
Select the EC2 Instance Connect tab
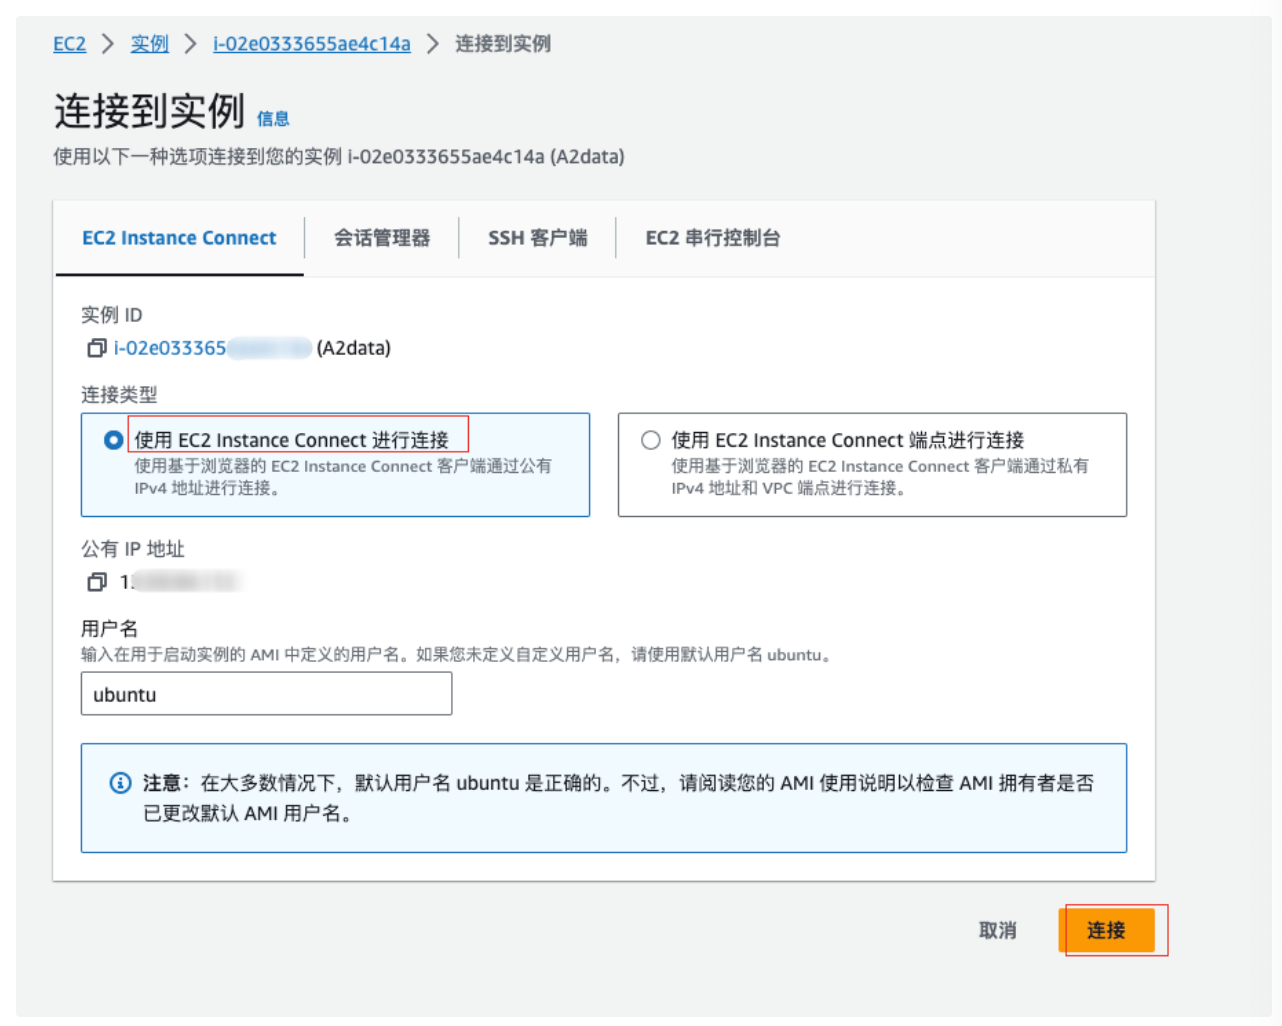click(179, 238)
